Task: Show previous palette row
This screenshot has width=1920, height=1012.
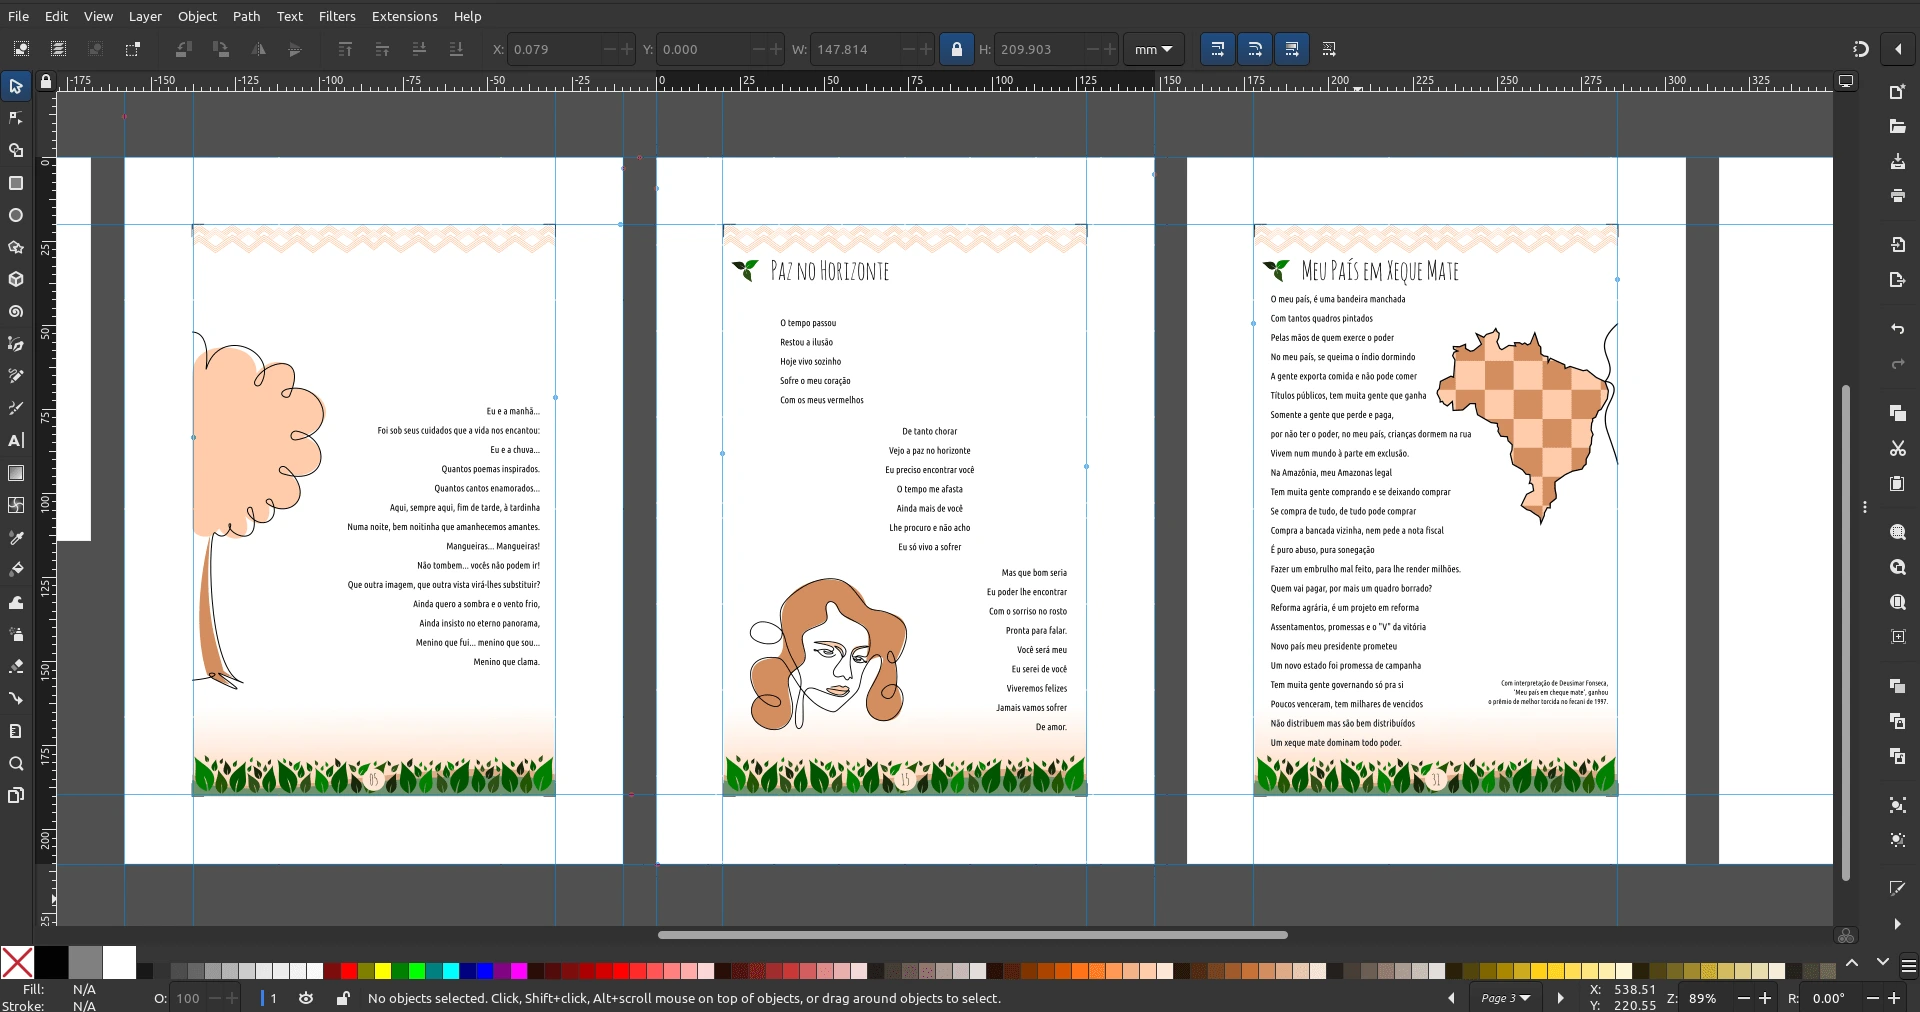Action: click(x=1852, y=962)
